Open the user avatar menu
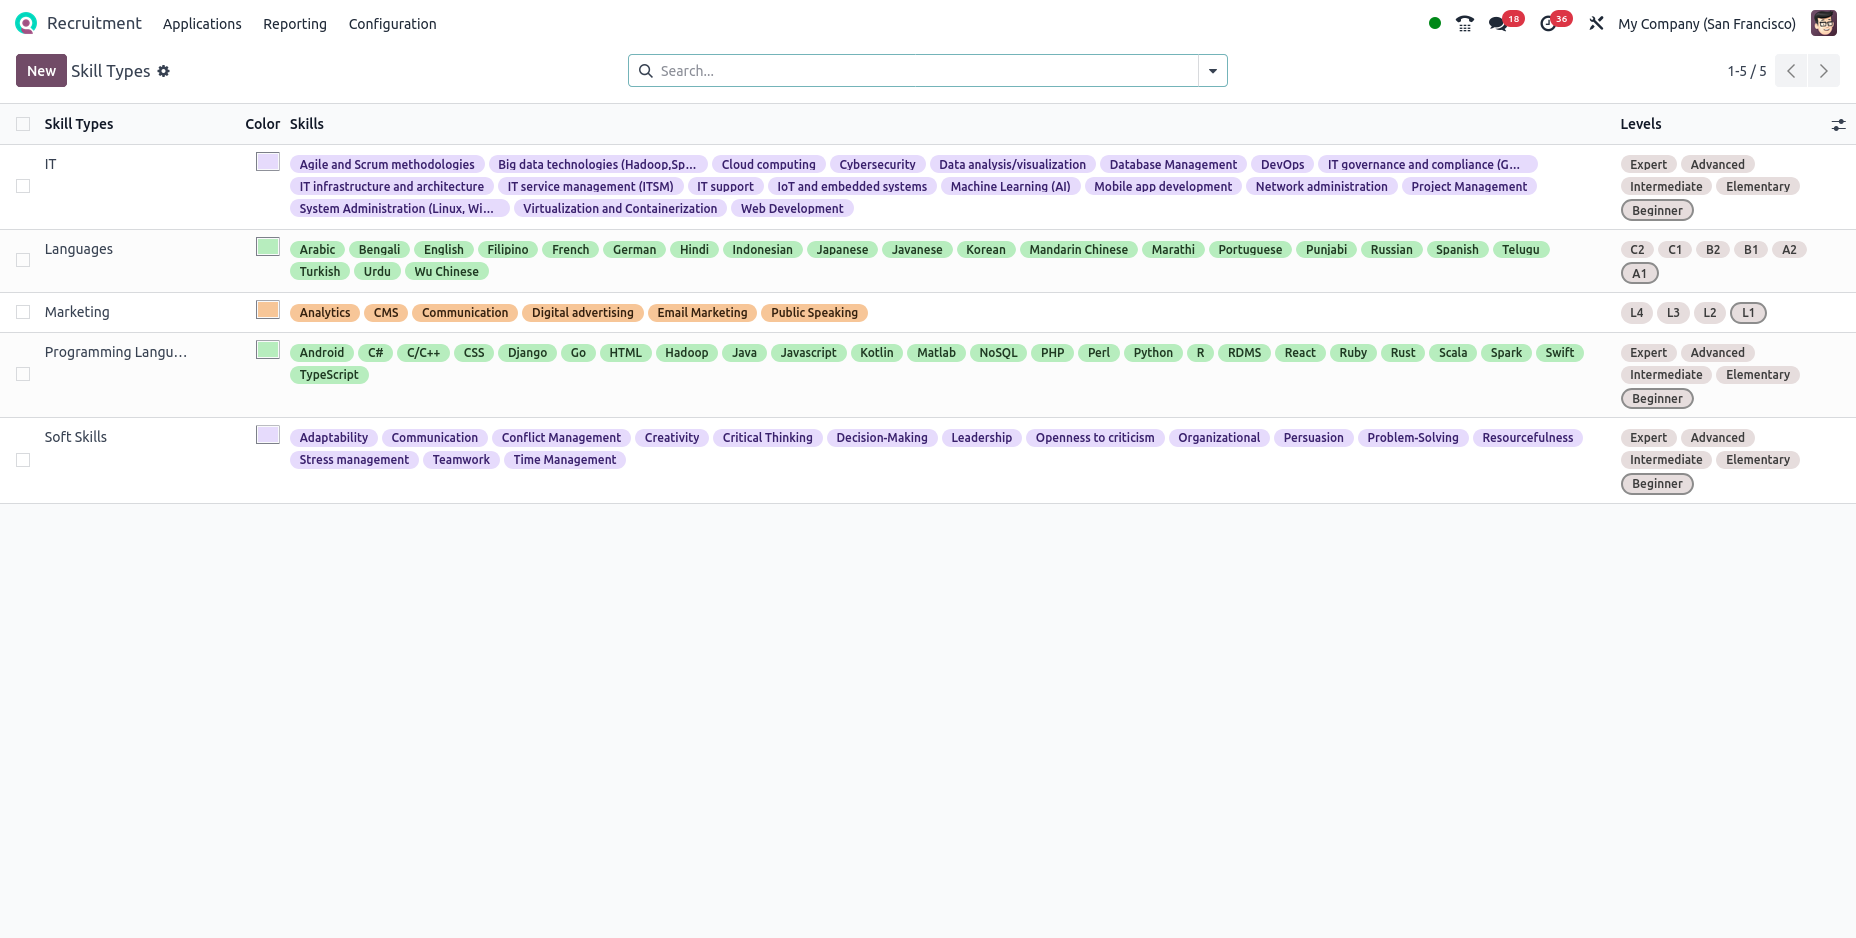The image size is (1856, 938). point(1824,23)
